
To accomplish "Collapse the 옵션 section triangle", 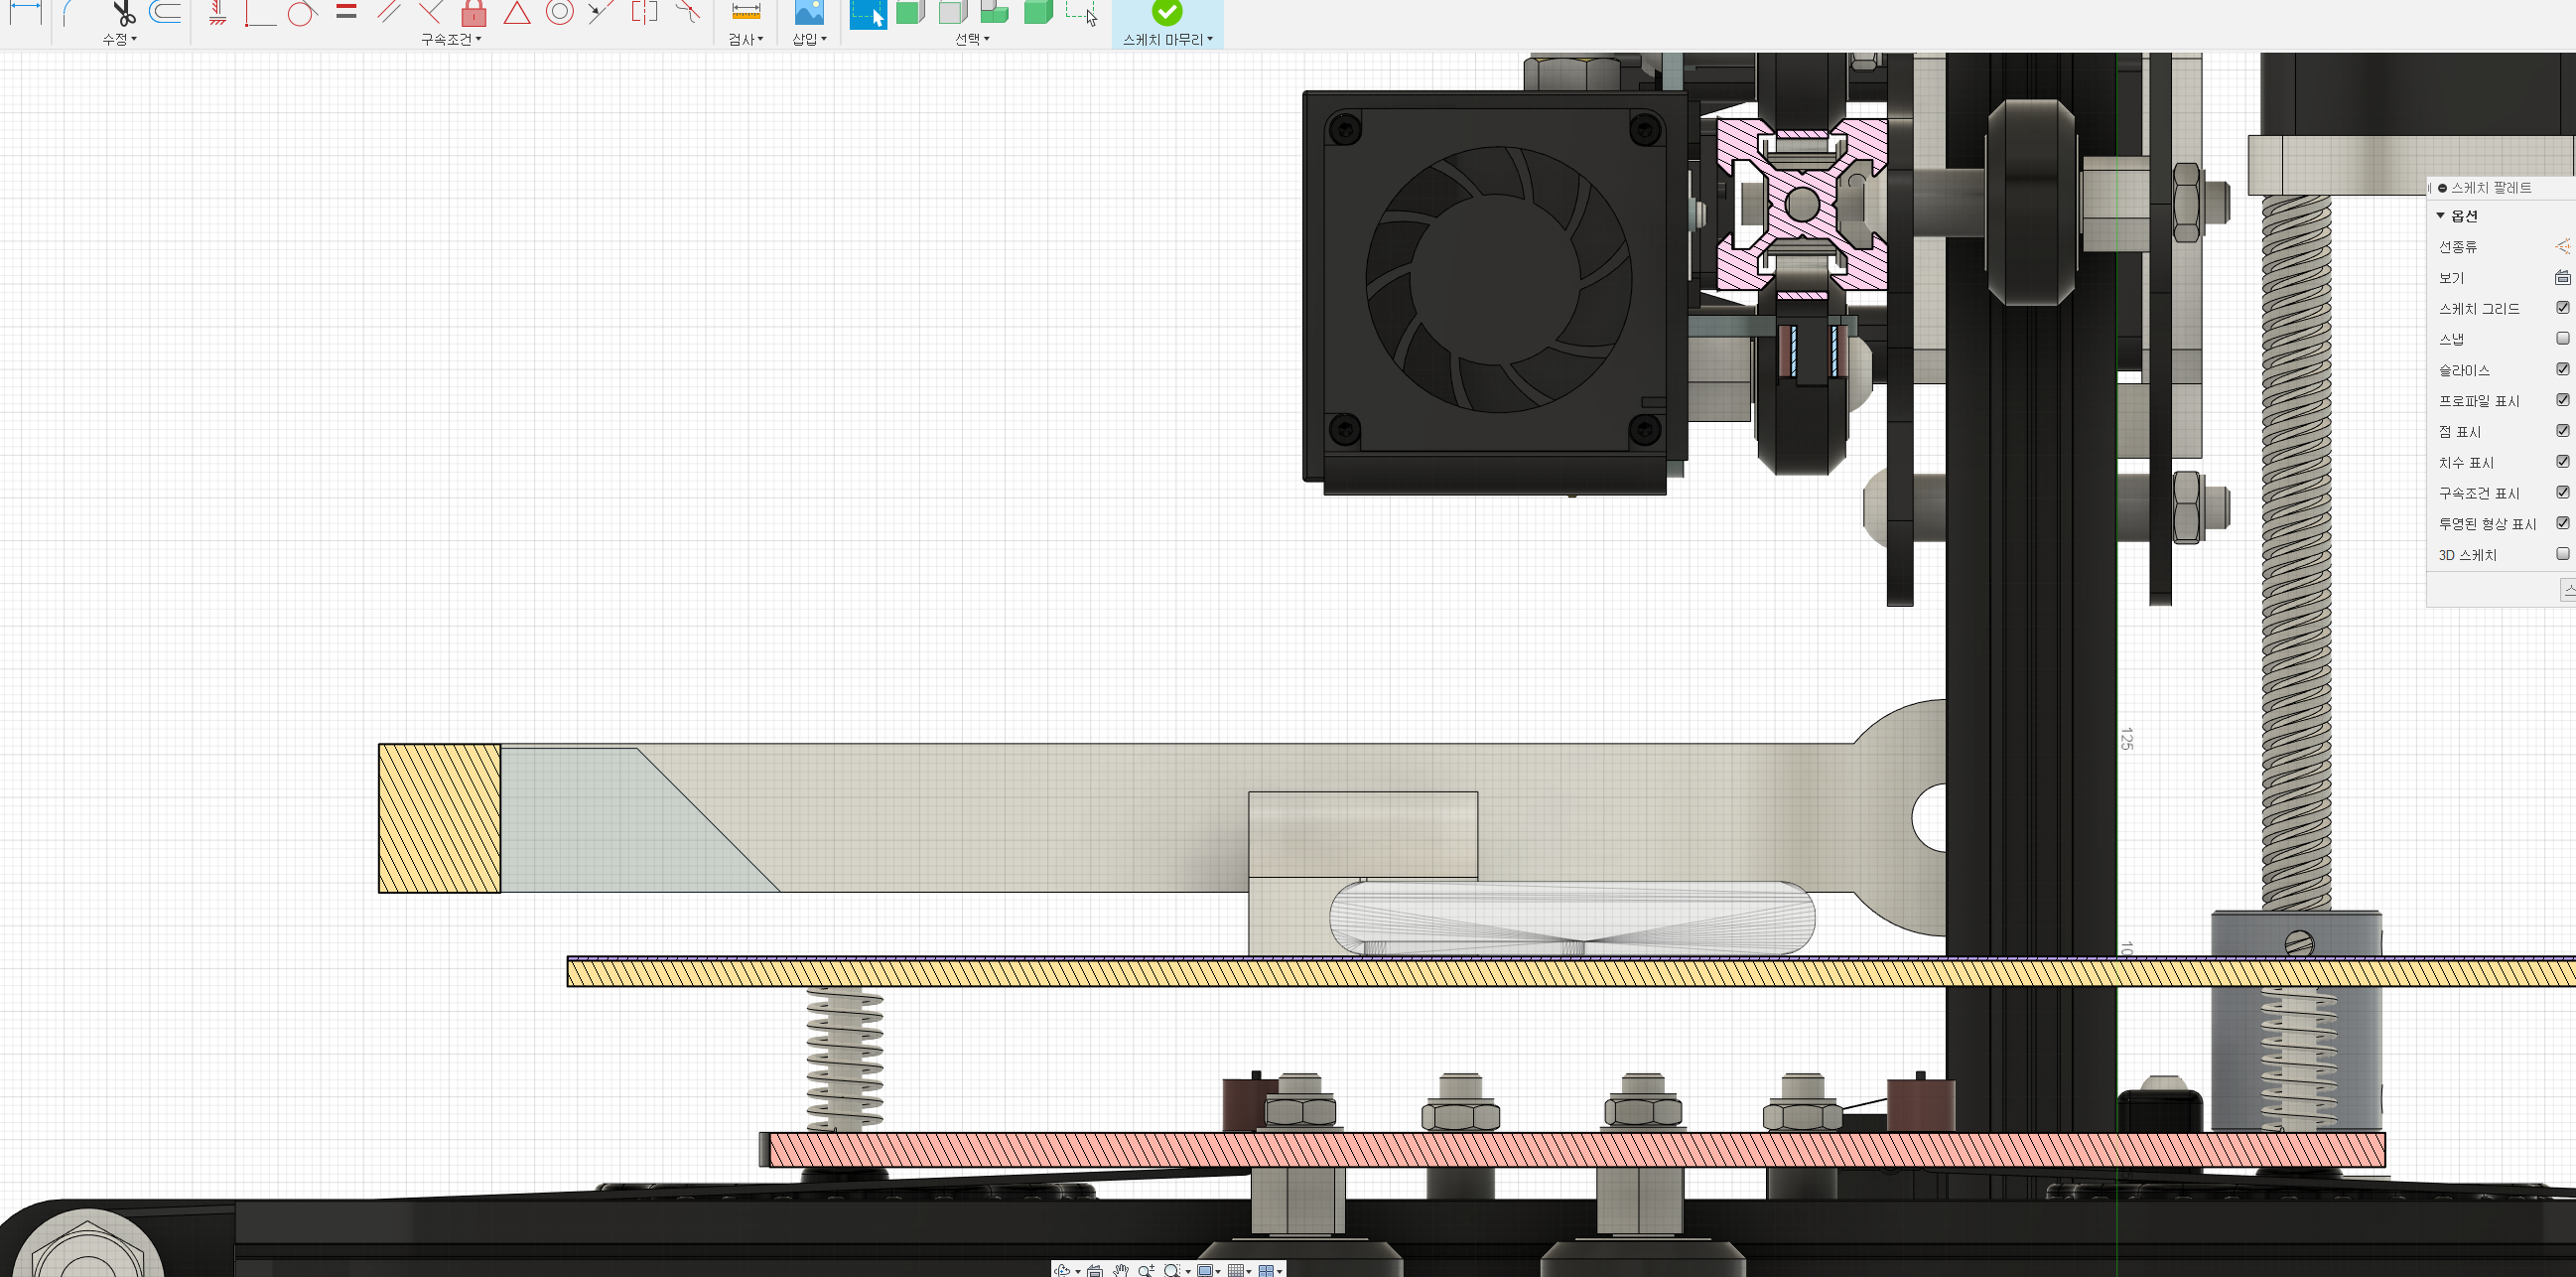I will (2440, 216).
